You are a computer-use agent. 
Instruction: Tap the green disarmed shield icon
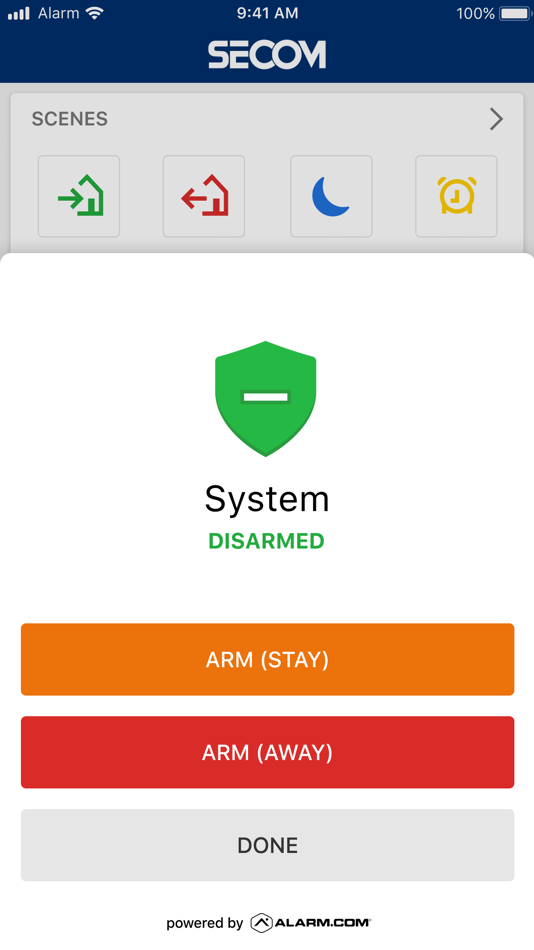coord(265,399)
